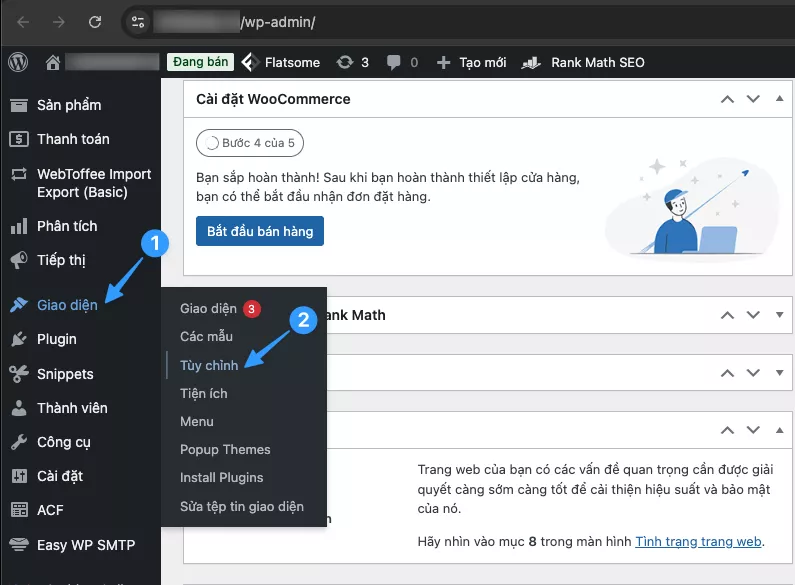Toggle the Rank Math panel triangle
This screenshot has height=585, width=795.
click(x=780, y=315)
